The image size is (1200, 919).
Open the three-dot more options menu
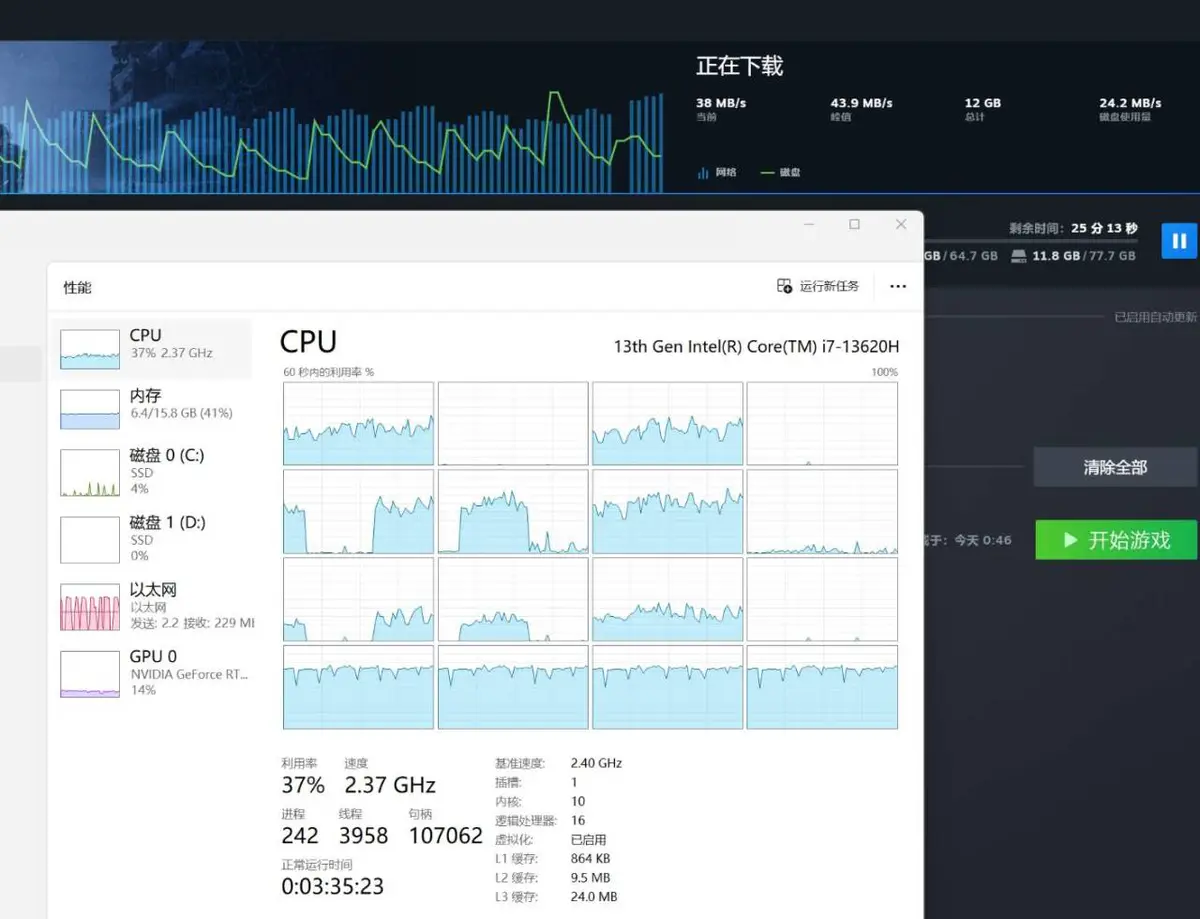pos(898,287)
